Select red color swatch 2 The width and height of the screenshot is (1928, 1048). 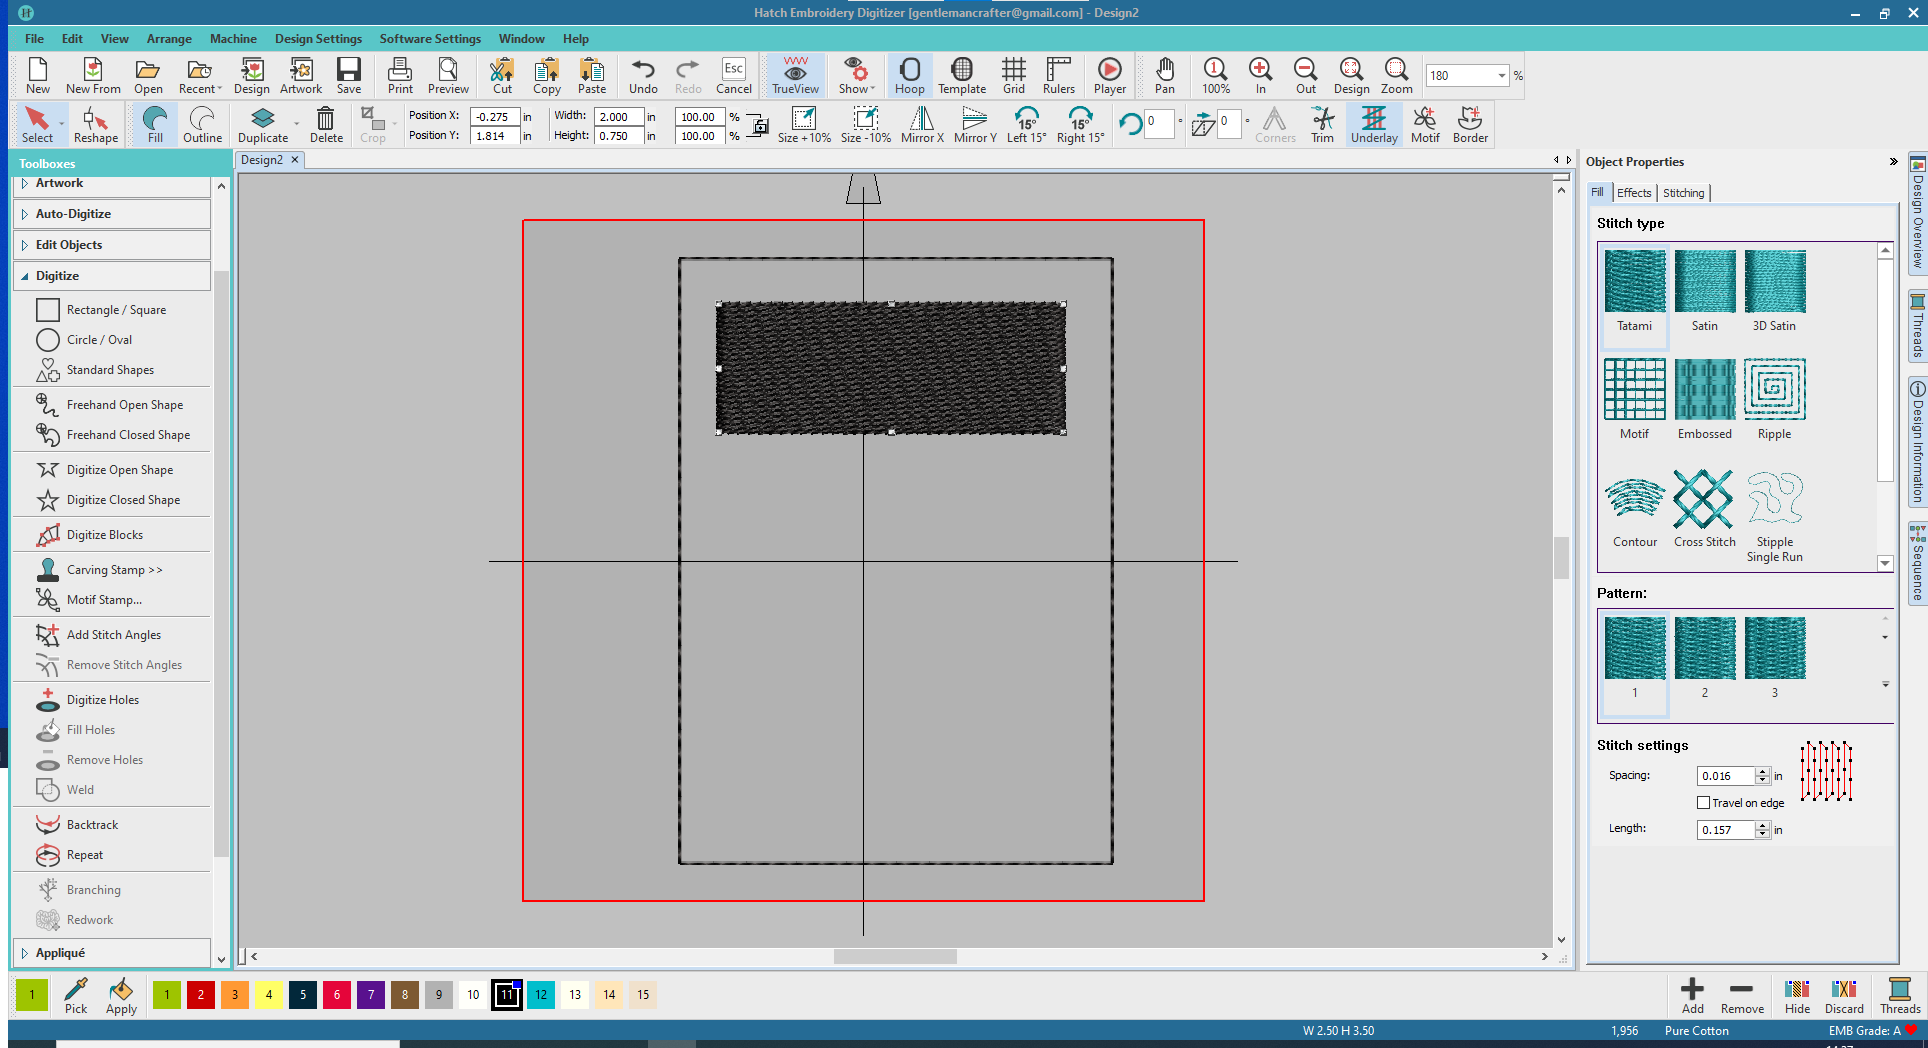pos(201,995)
